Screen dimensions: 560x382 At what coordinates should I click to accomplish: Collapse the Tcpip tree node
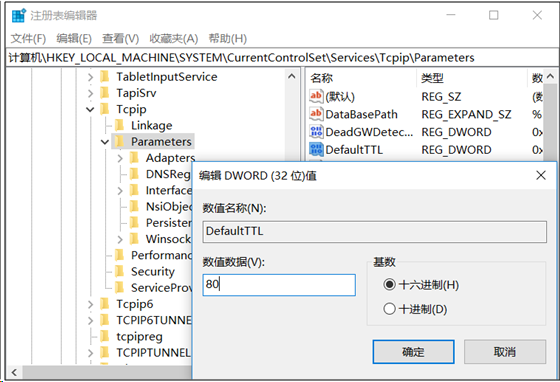pos(91,110)
